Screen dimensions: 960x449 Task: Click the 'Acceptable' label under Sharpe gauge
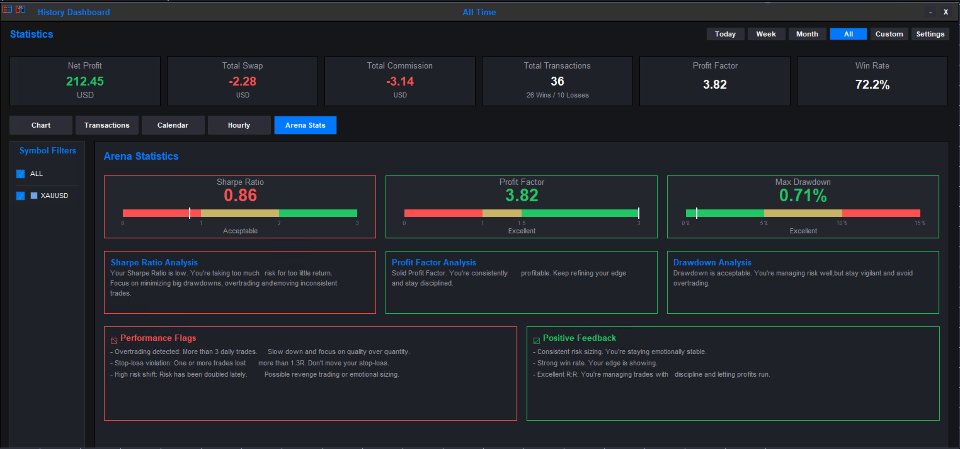click(240, 232)
